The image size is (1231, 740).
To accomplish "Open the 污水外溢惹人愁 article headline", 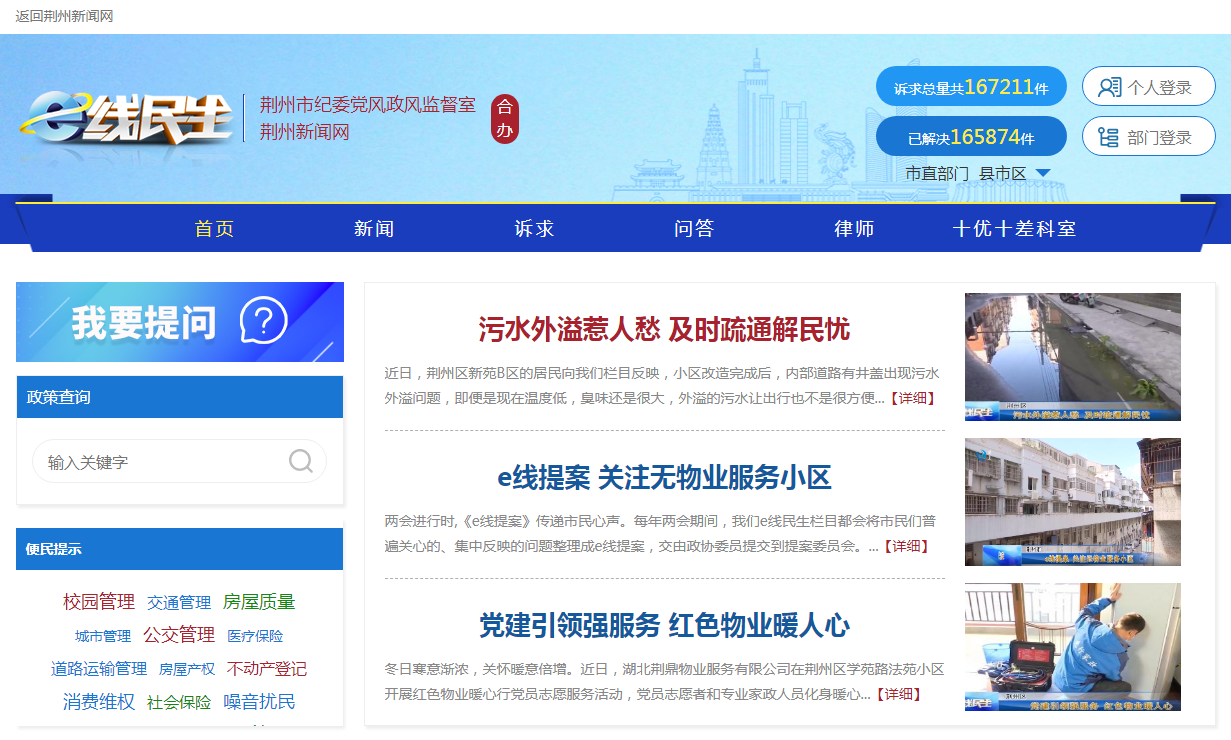I will point(664,329).
